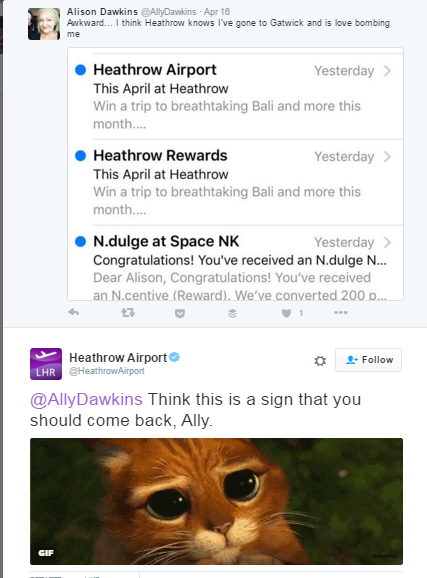Screen dimensions: 427x578
Task: Click the Buffer stack icon under tweet
Action: (x=232, y=313)
